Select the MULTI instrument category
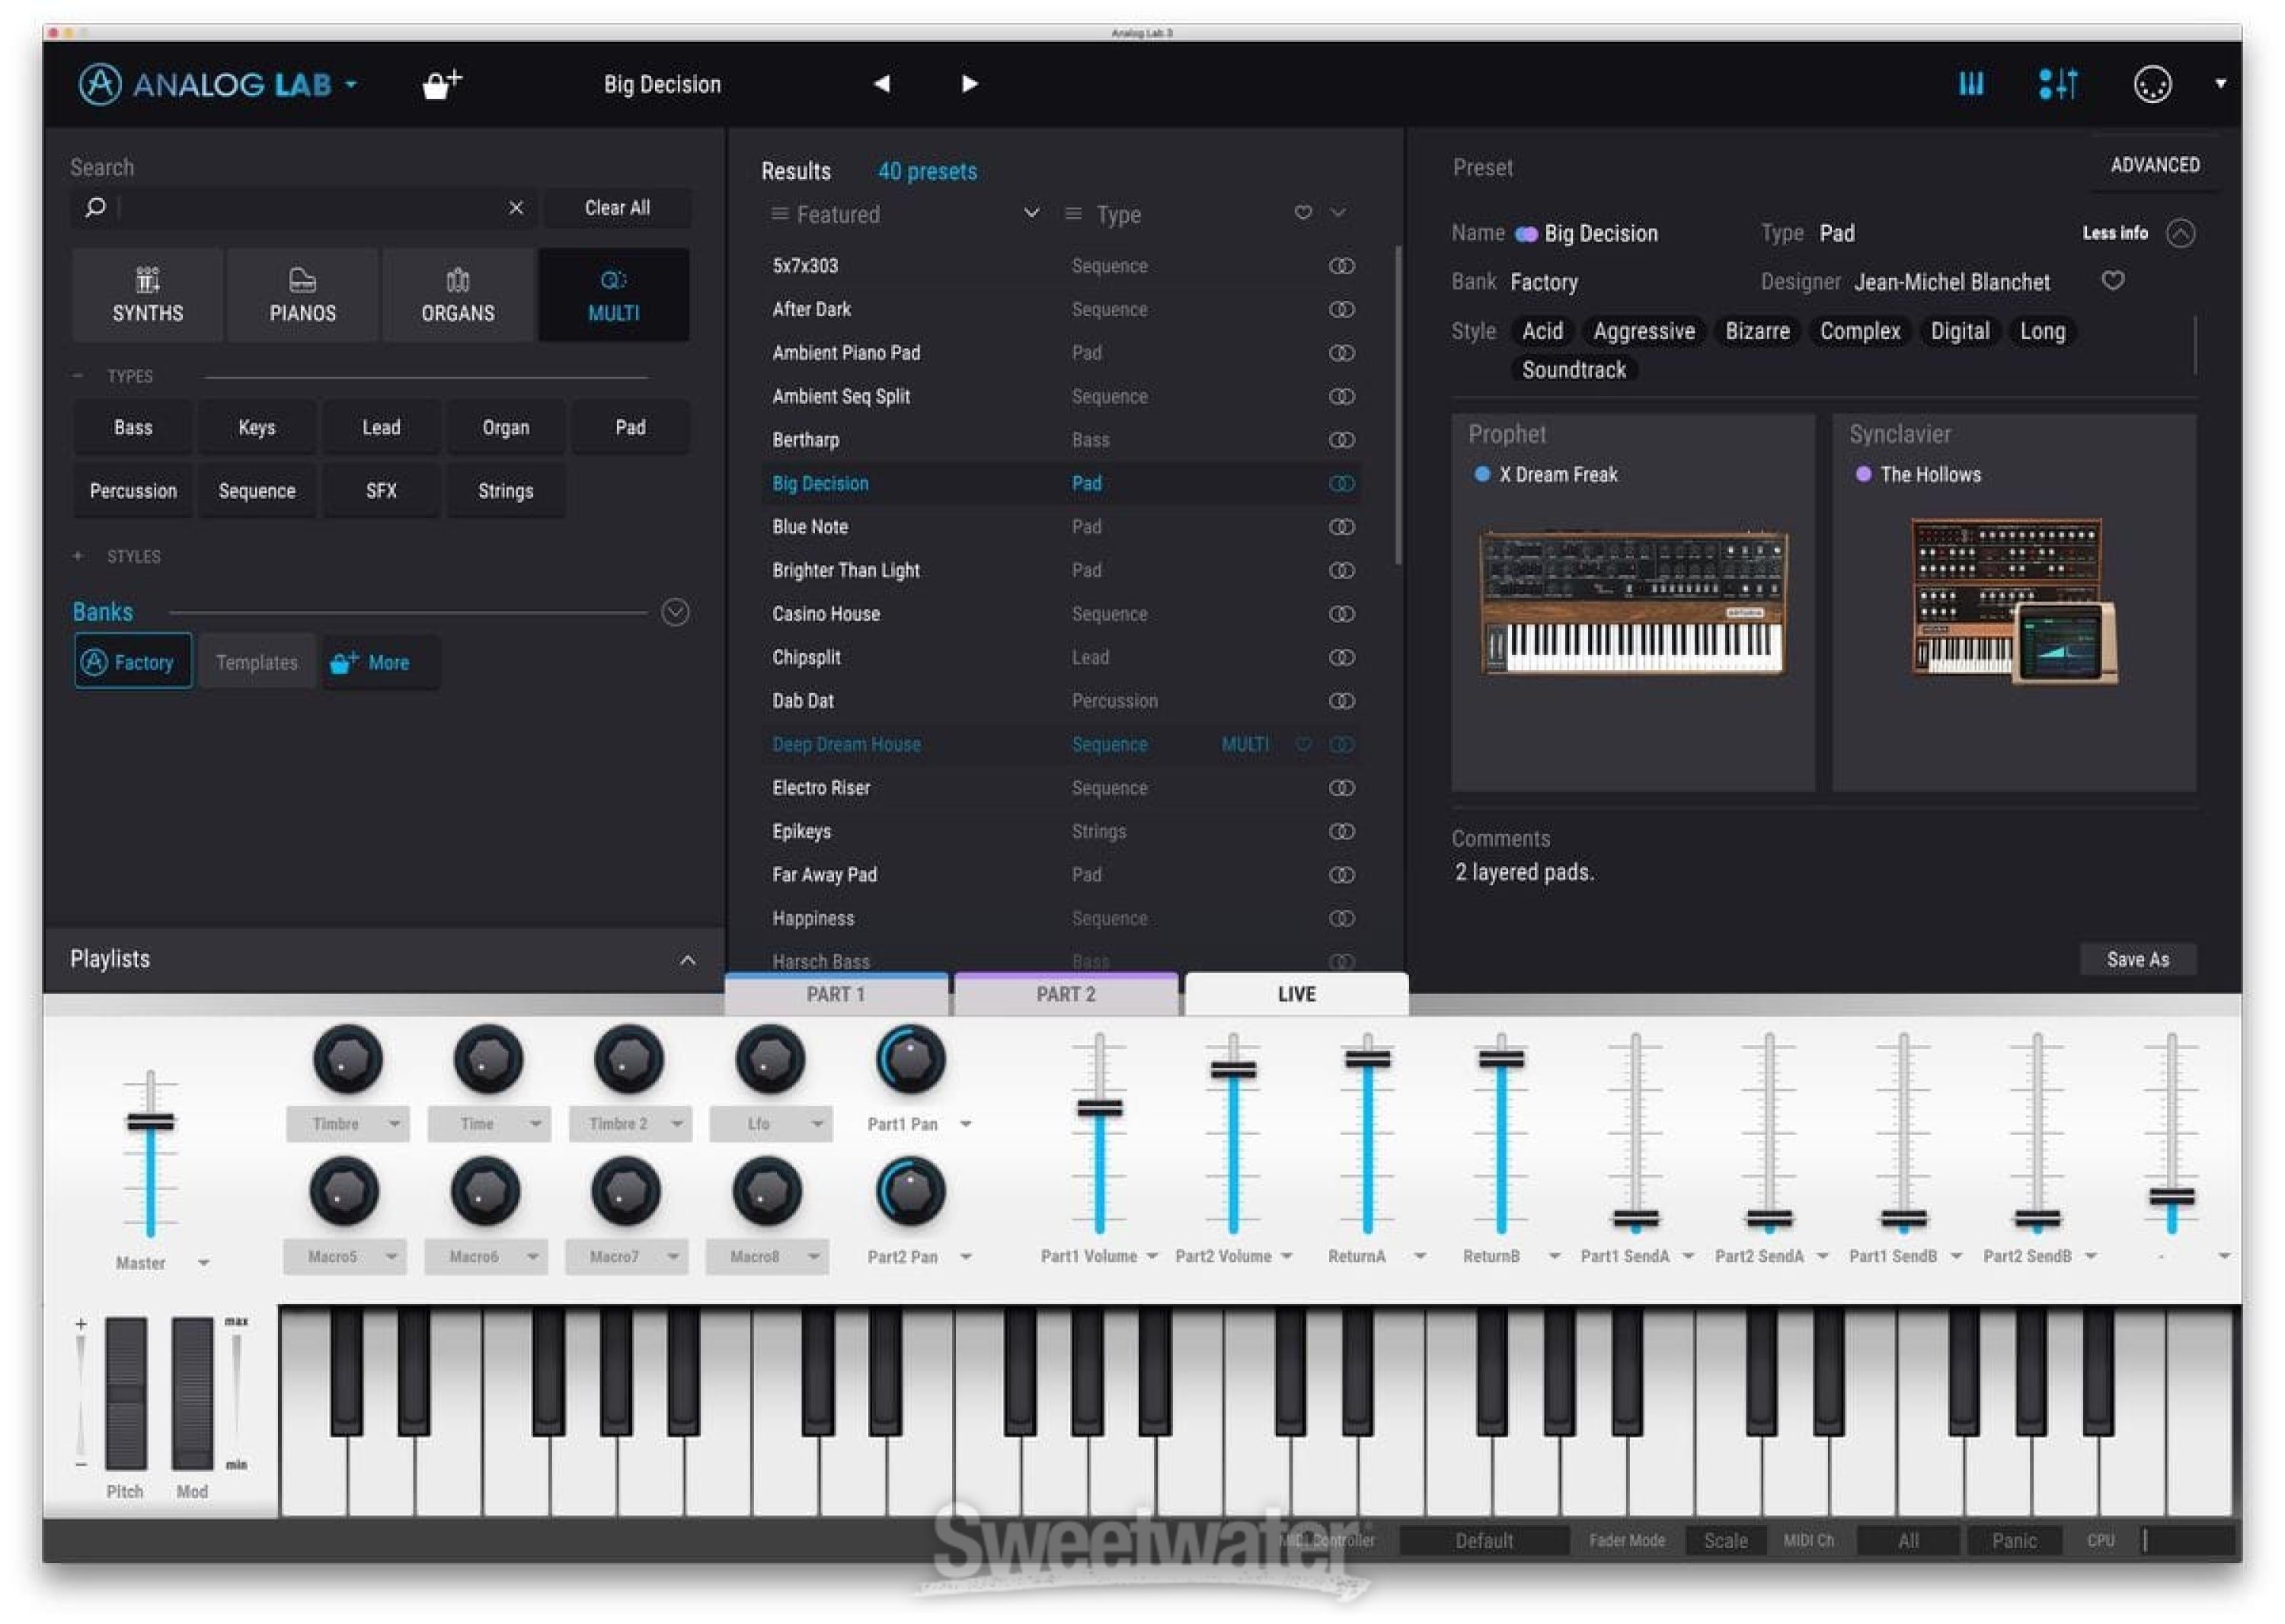2285x1624 pixels. pos(613,295)
